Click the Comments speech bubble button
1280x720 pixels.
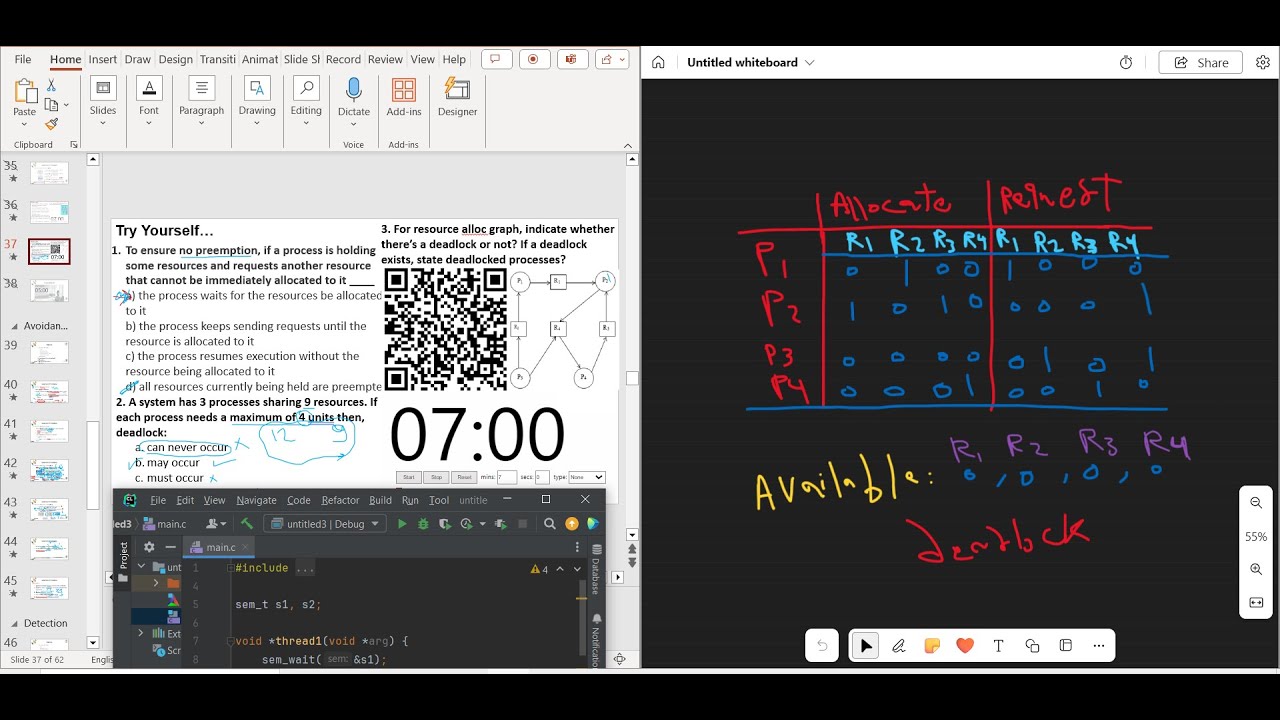coord(497,59)
